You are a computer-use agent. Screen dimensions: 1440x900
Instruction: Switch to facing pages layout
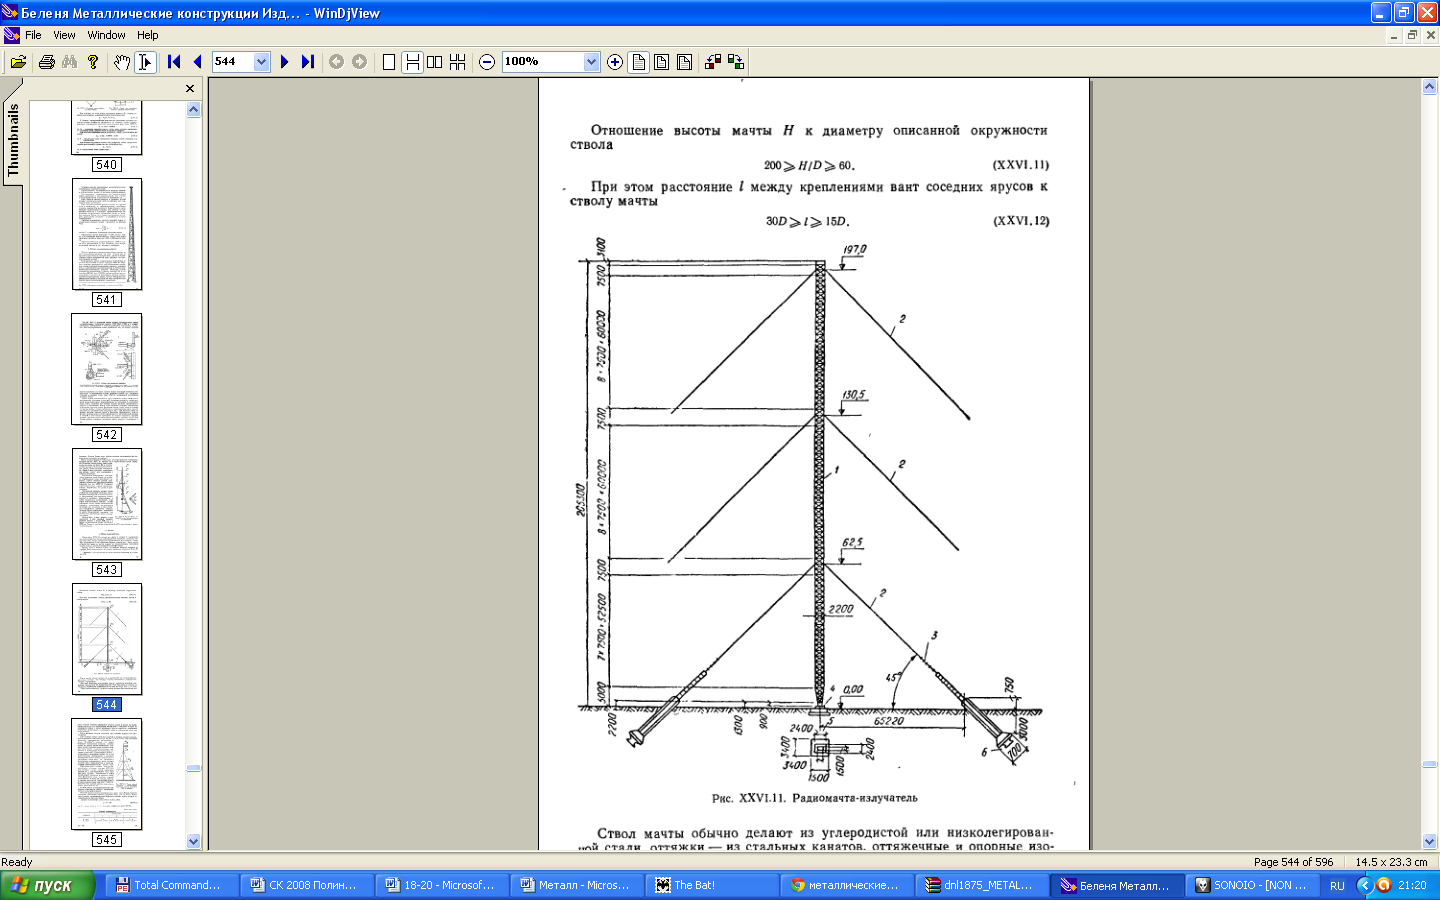[x=435, y=62]
